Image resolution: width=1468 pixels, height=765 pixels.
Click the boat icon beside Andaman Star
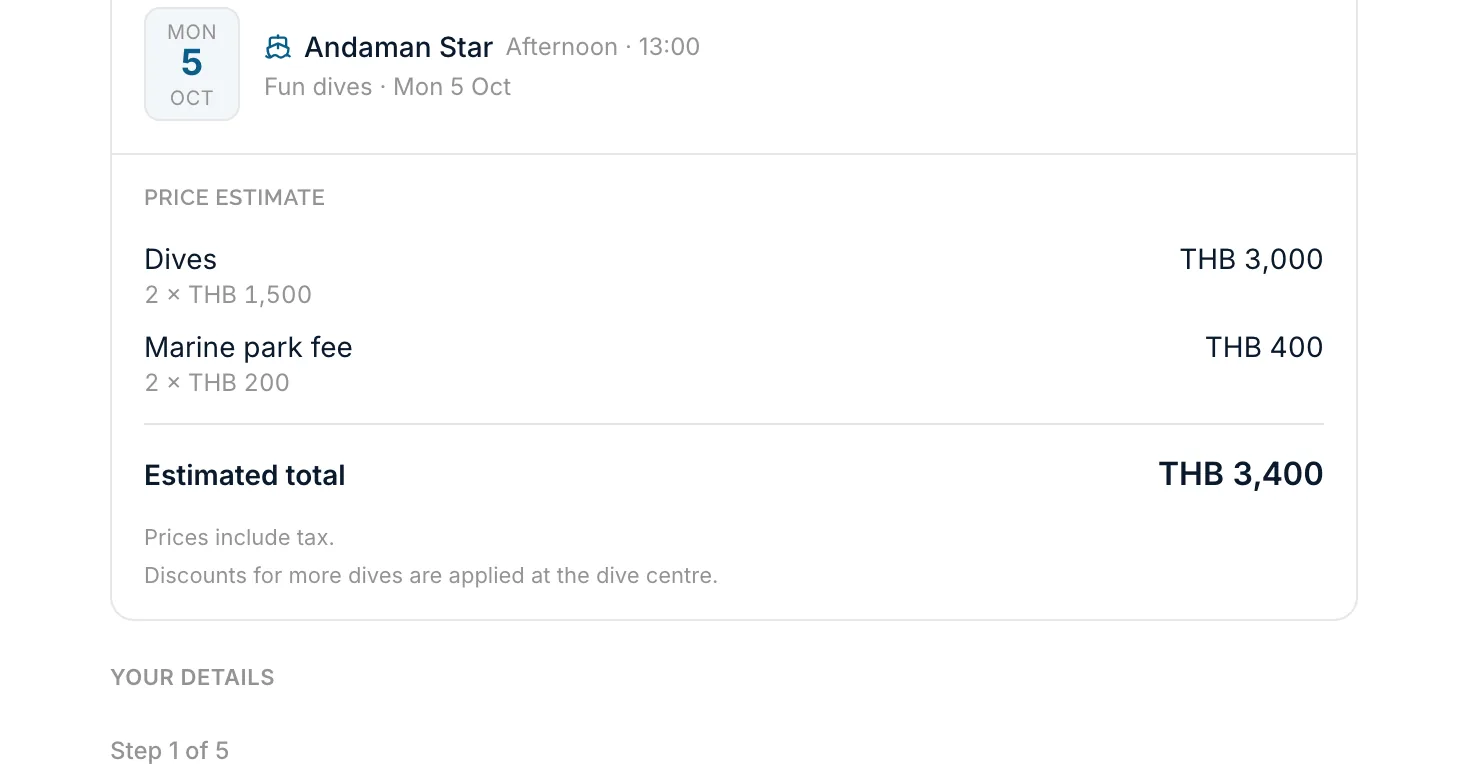tap(278, 47)
